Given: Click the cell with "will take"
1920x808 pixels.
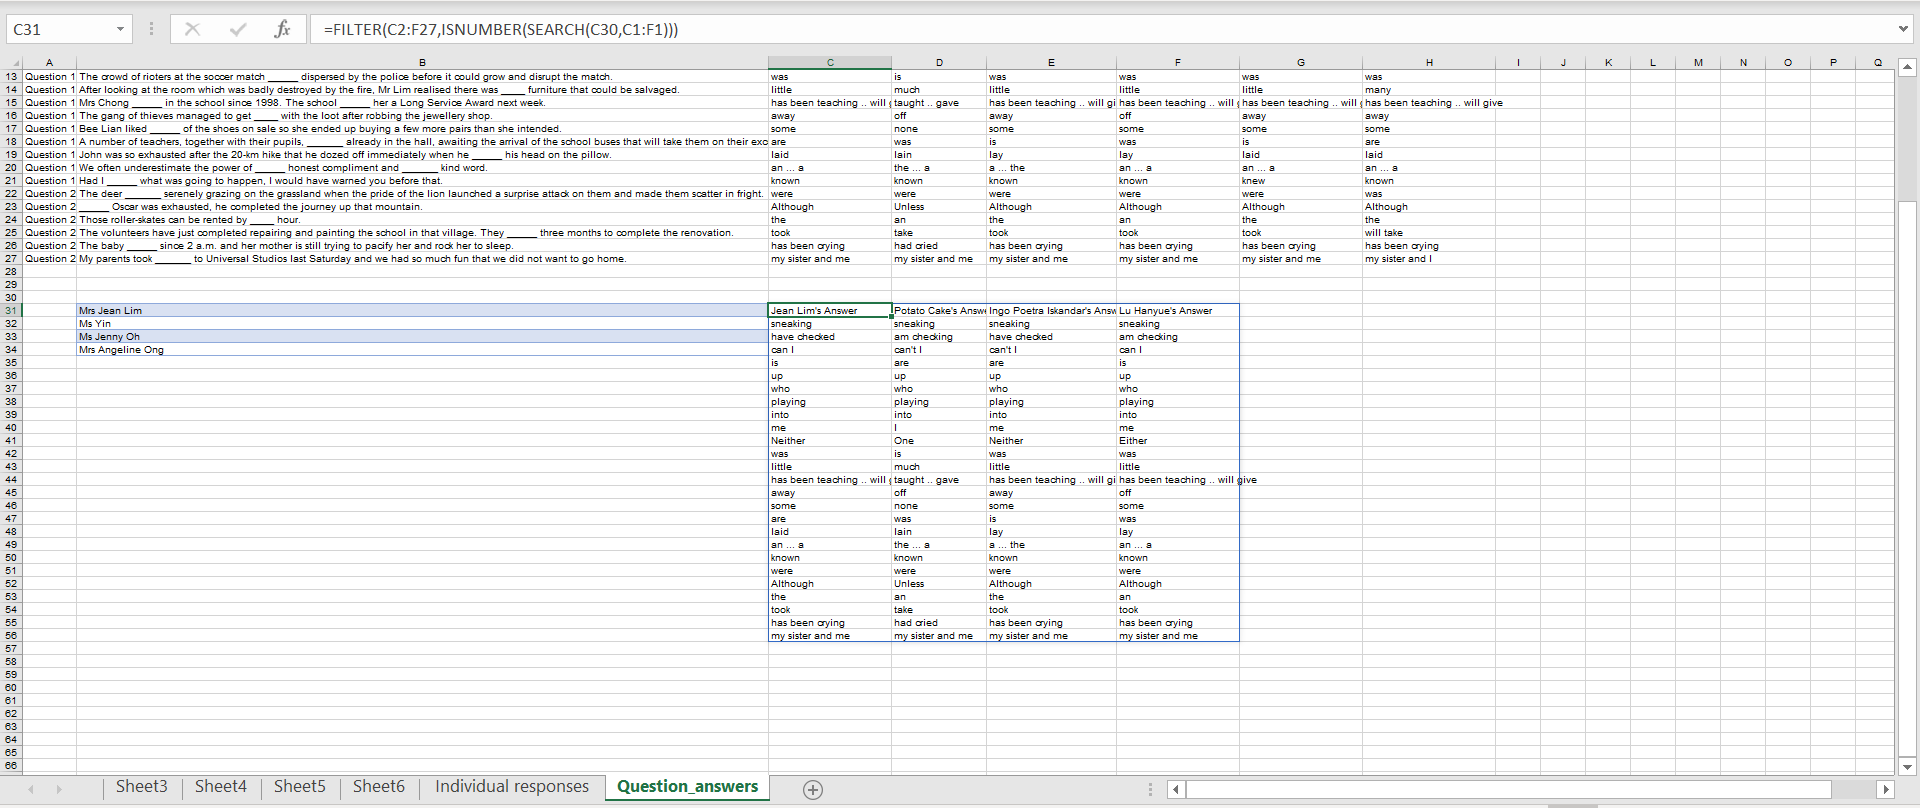Looking at the screenshot, I should [1429, 233].
